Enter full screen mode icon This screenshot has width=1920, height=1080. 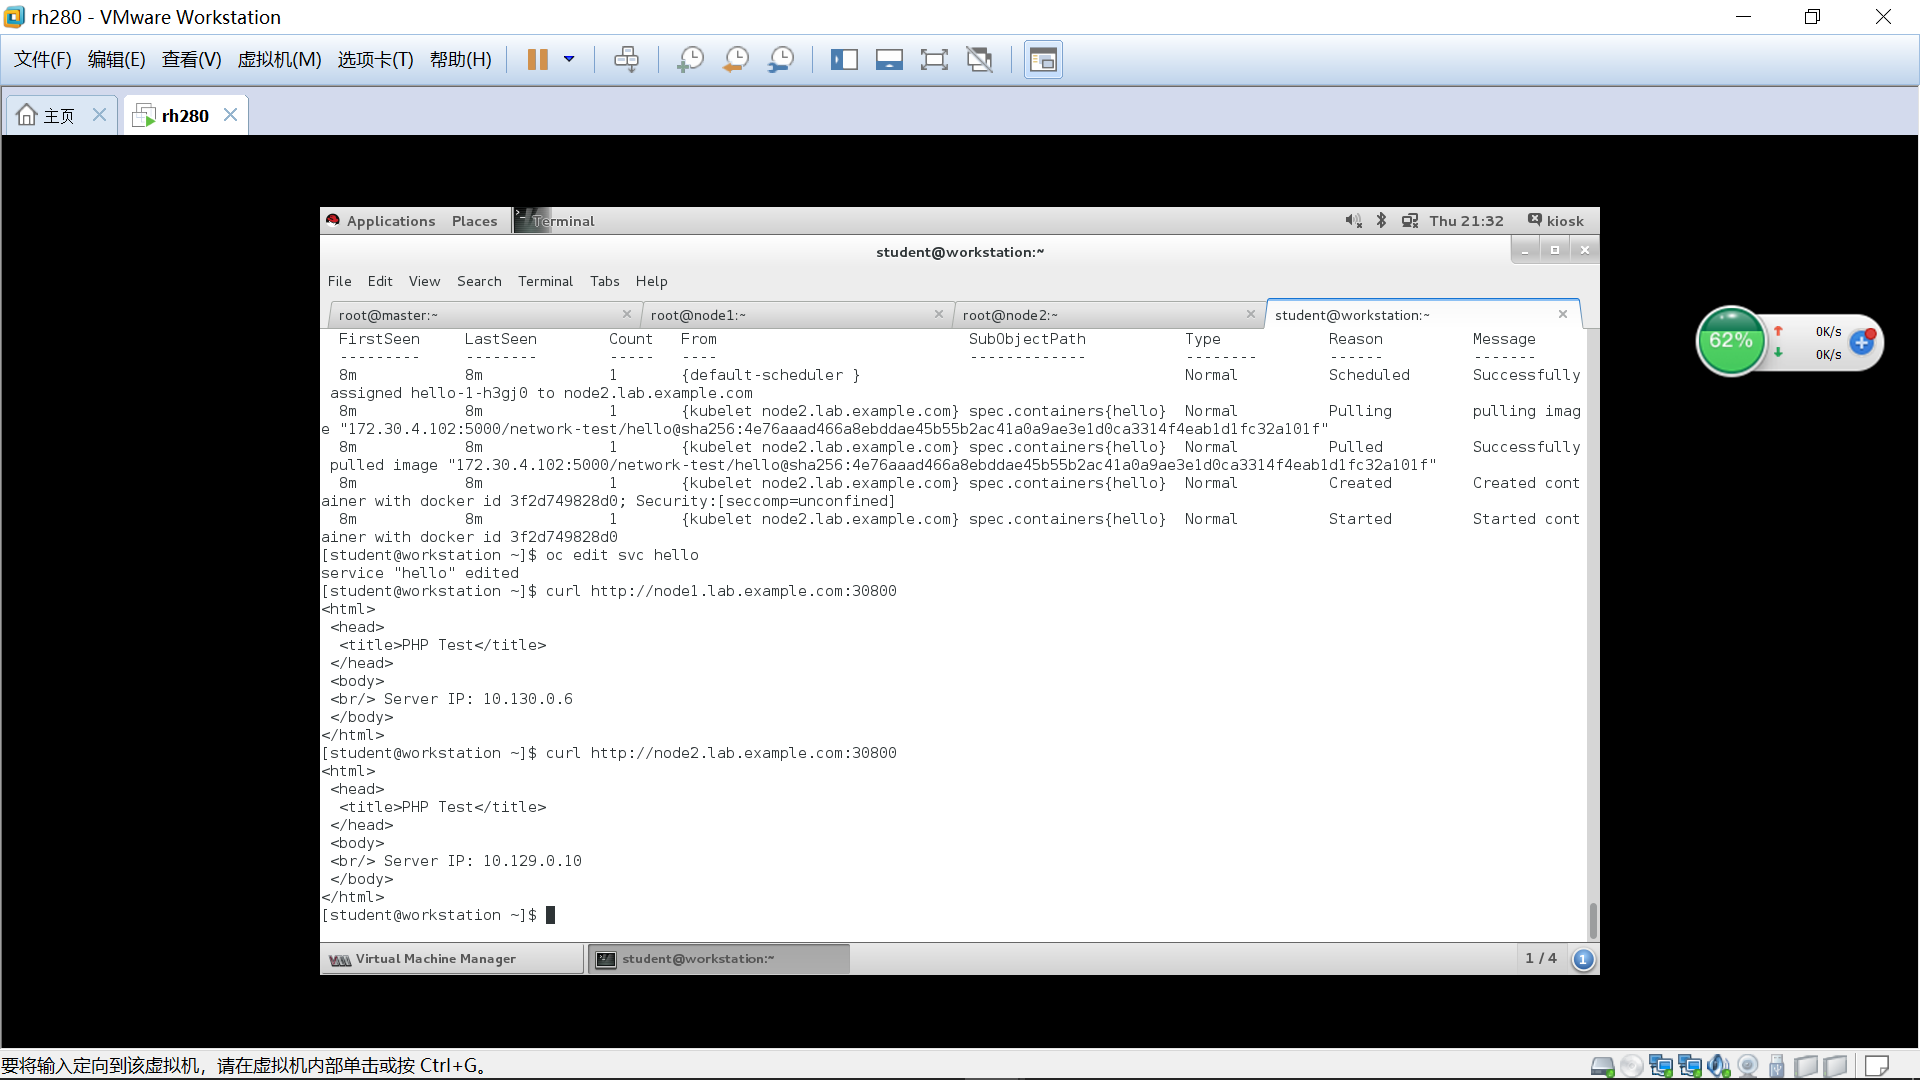[933, 60]
